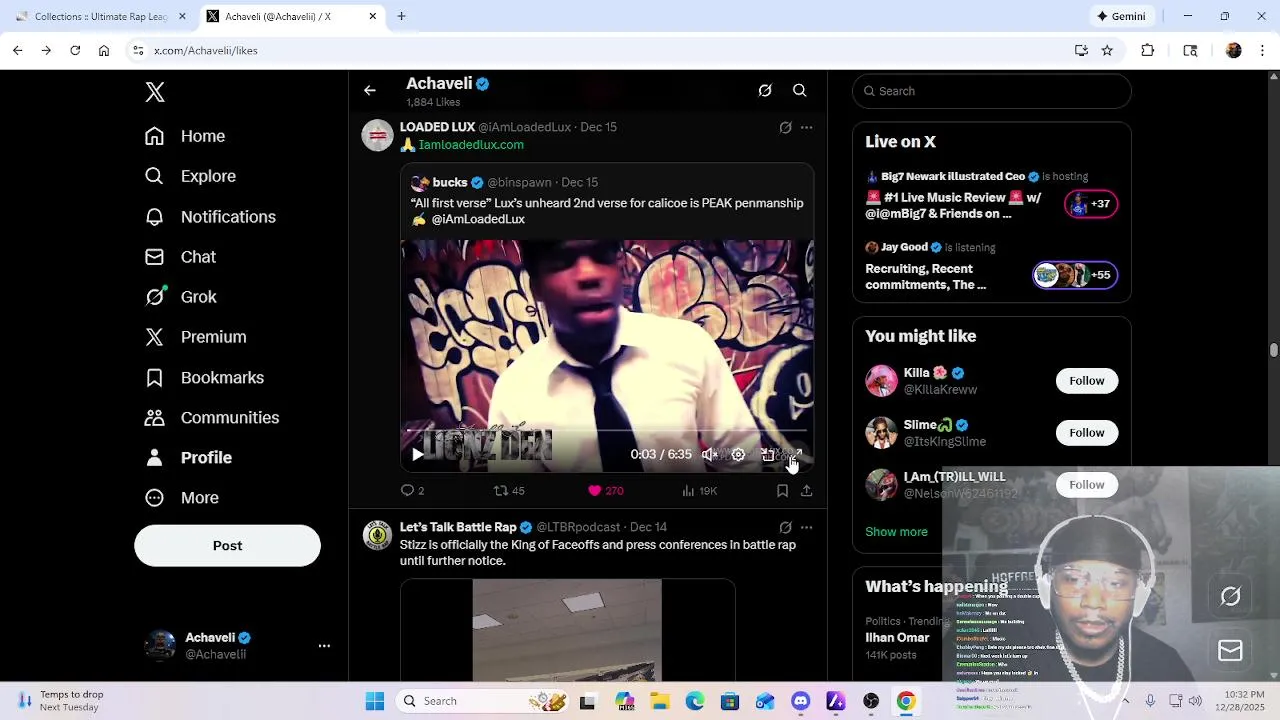Unmute the video with the speaker icon

[x=709, y=455]
